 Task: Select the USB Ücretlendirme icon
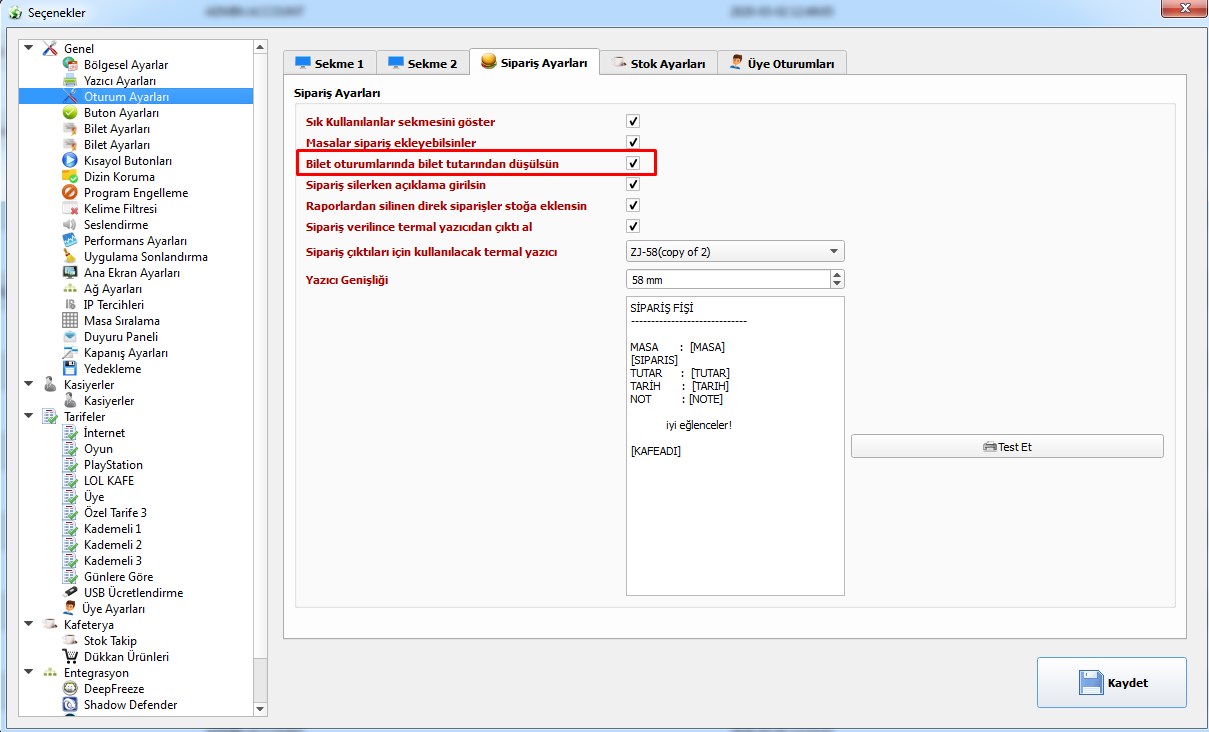click(x=70, y=593)
